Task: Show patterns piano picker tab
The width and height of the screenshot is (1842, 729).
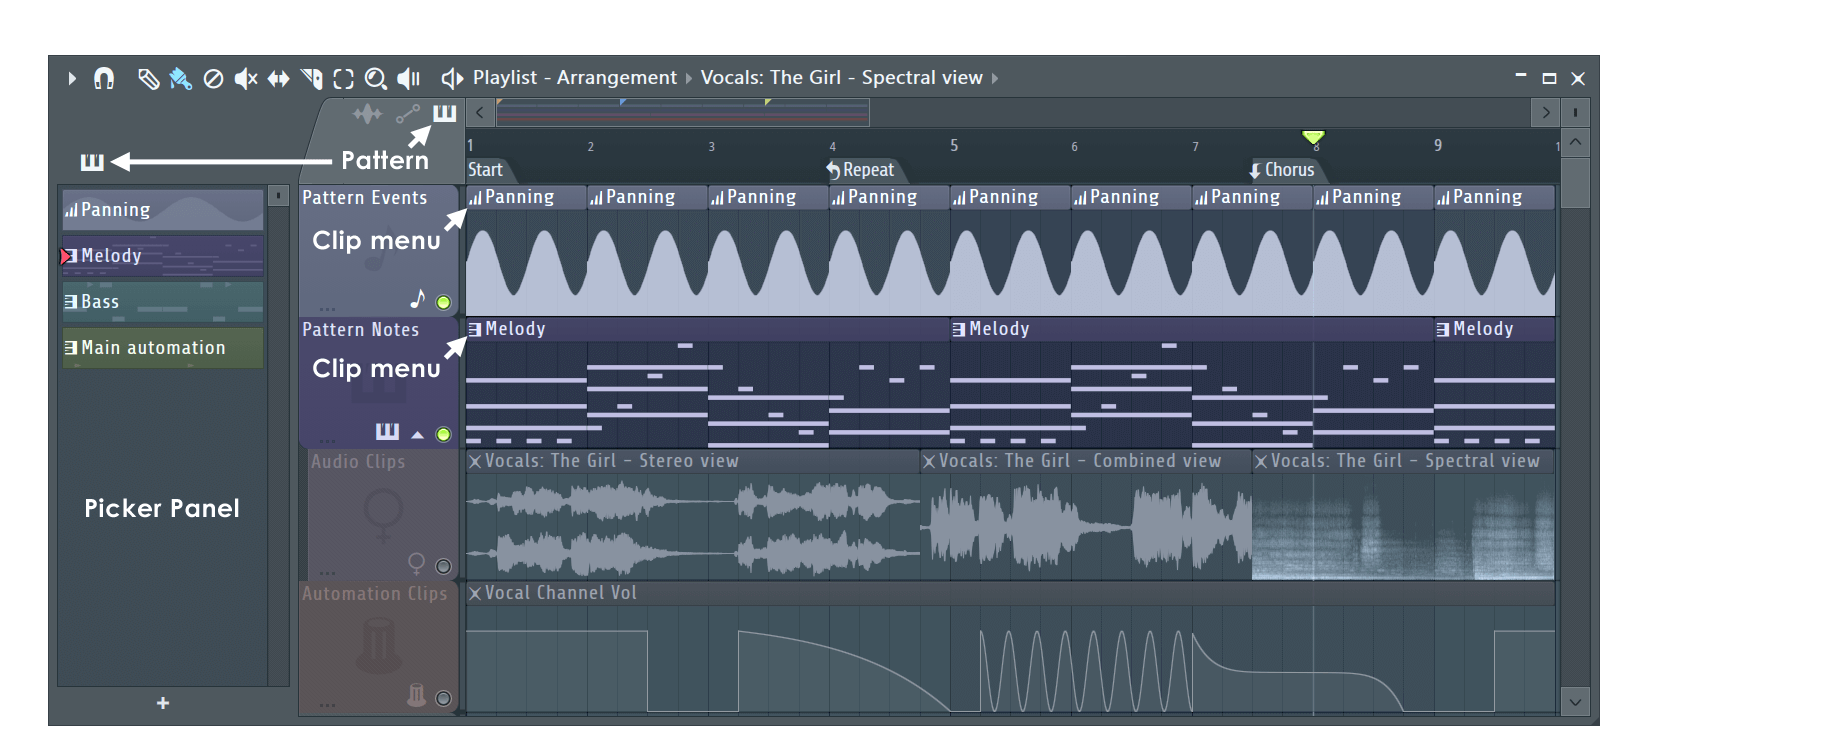Action: point(444,113)
